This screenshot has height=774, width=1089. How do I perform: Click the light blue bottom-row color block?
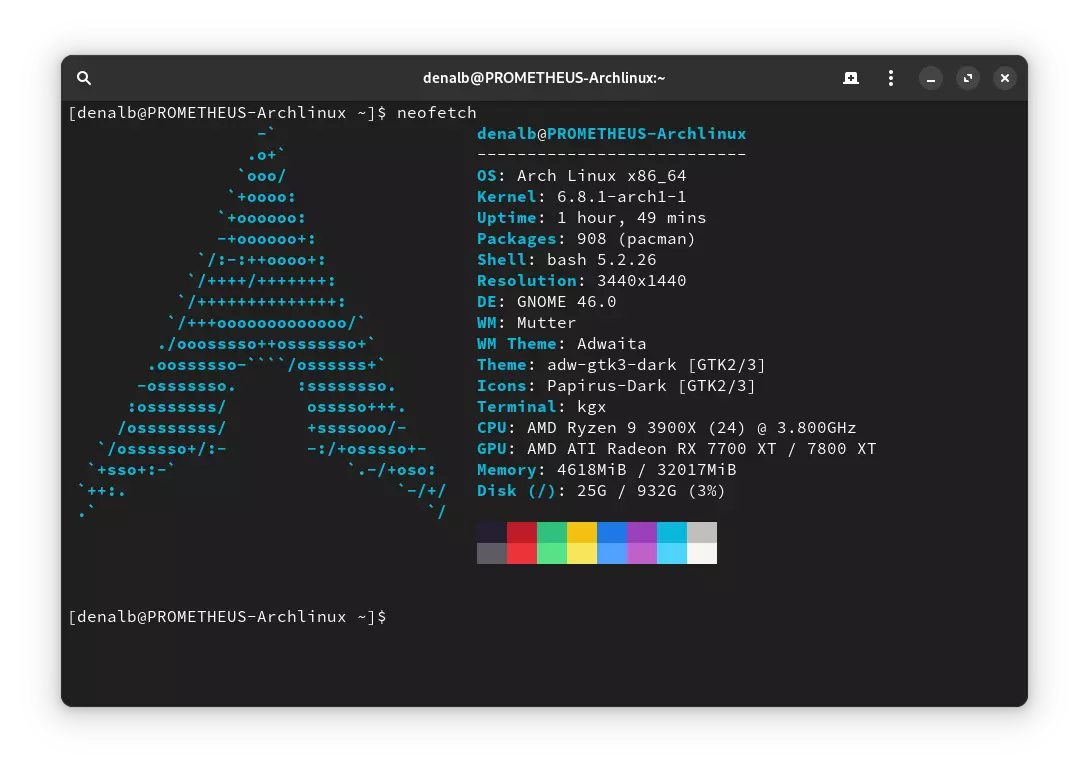pos(612,553)
